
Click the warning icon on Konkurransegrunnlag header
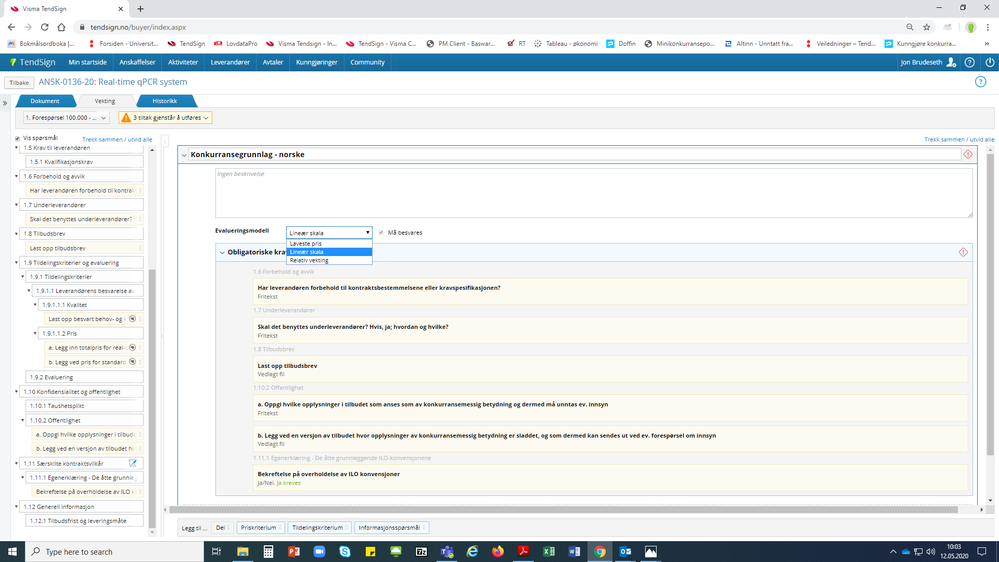[968, 154]
